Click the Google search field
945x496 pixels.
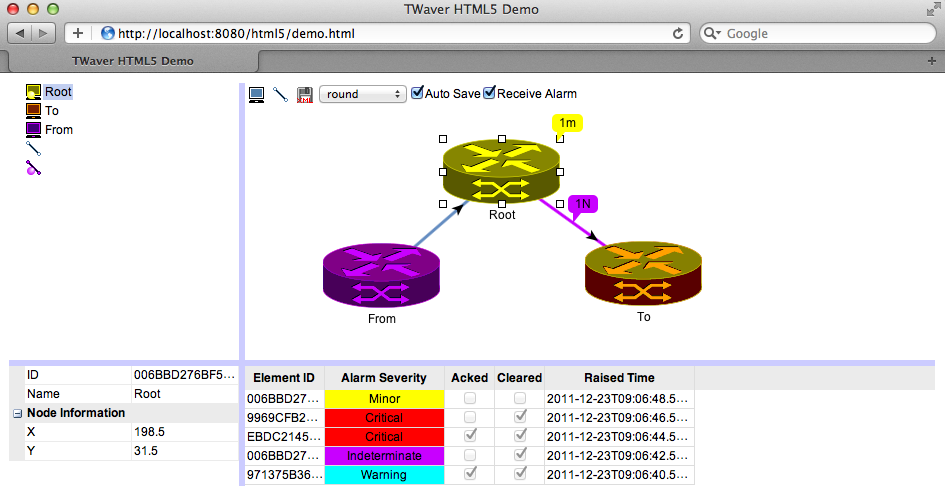(x=818, y=34)
